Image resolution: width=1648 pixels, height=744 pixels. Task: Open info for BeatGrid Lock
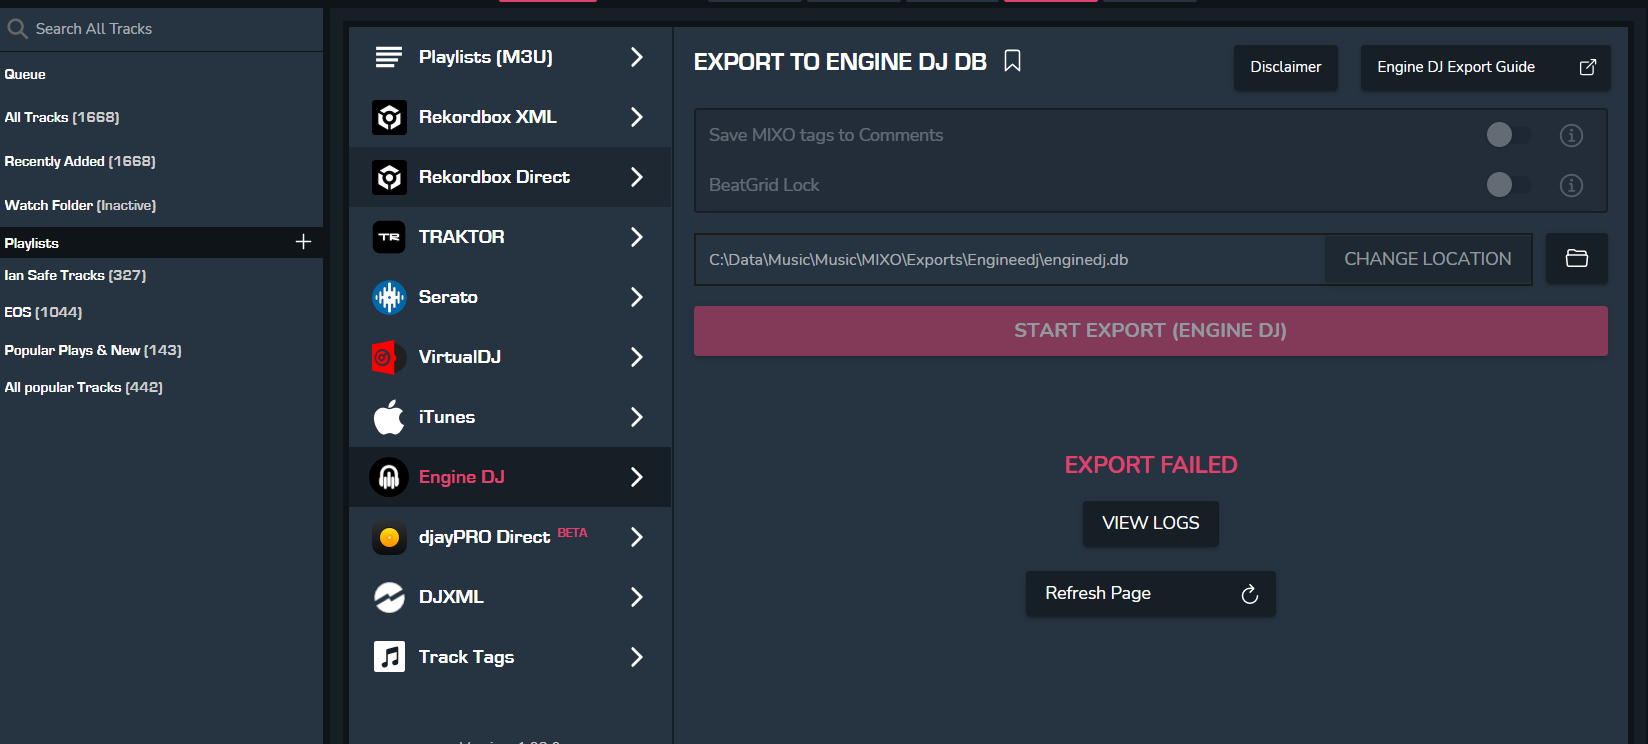1571,185
